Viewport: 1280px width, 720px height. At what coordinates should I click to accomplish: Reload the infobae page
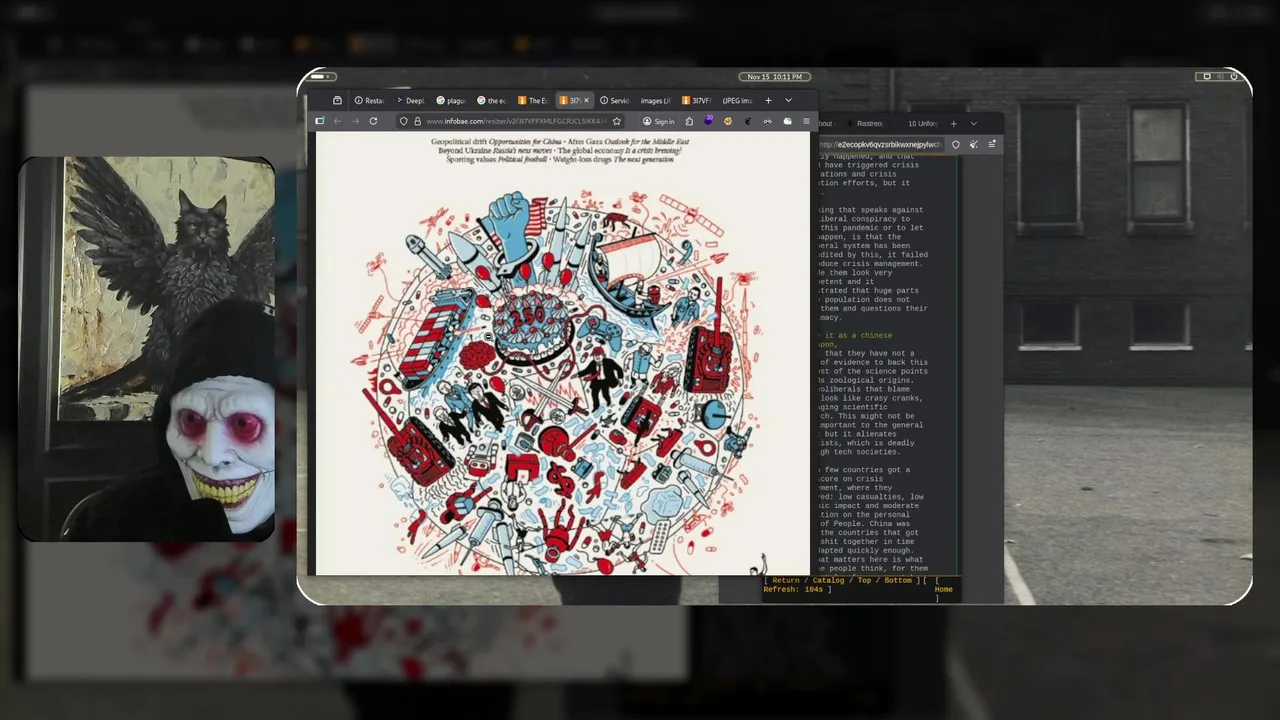point(373,121)
